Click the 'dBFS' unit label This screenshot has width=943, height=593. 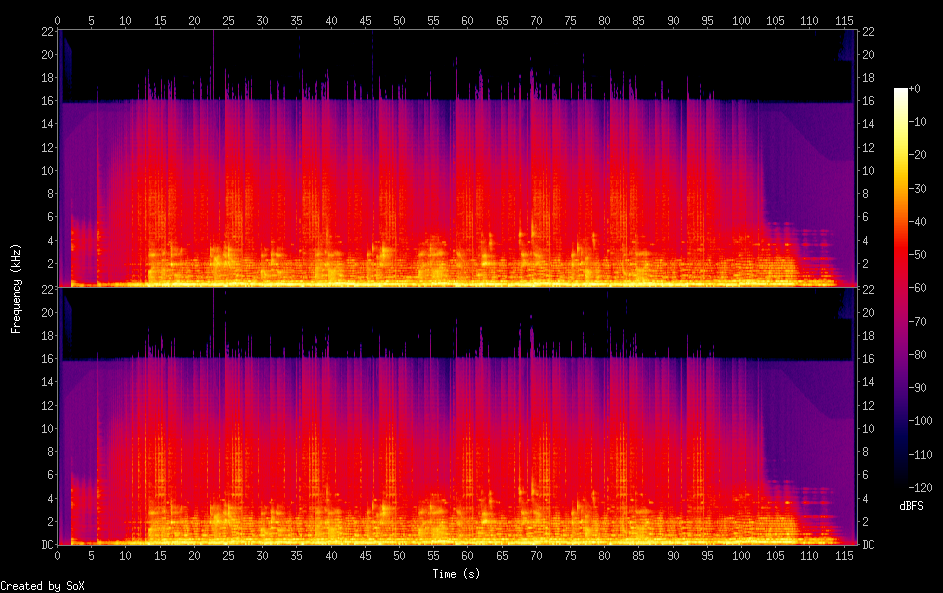[911, 506]
